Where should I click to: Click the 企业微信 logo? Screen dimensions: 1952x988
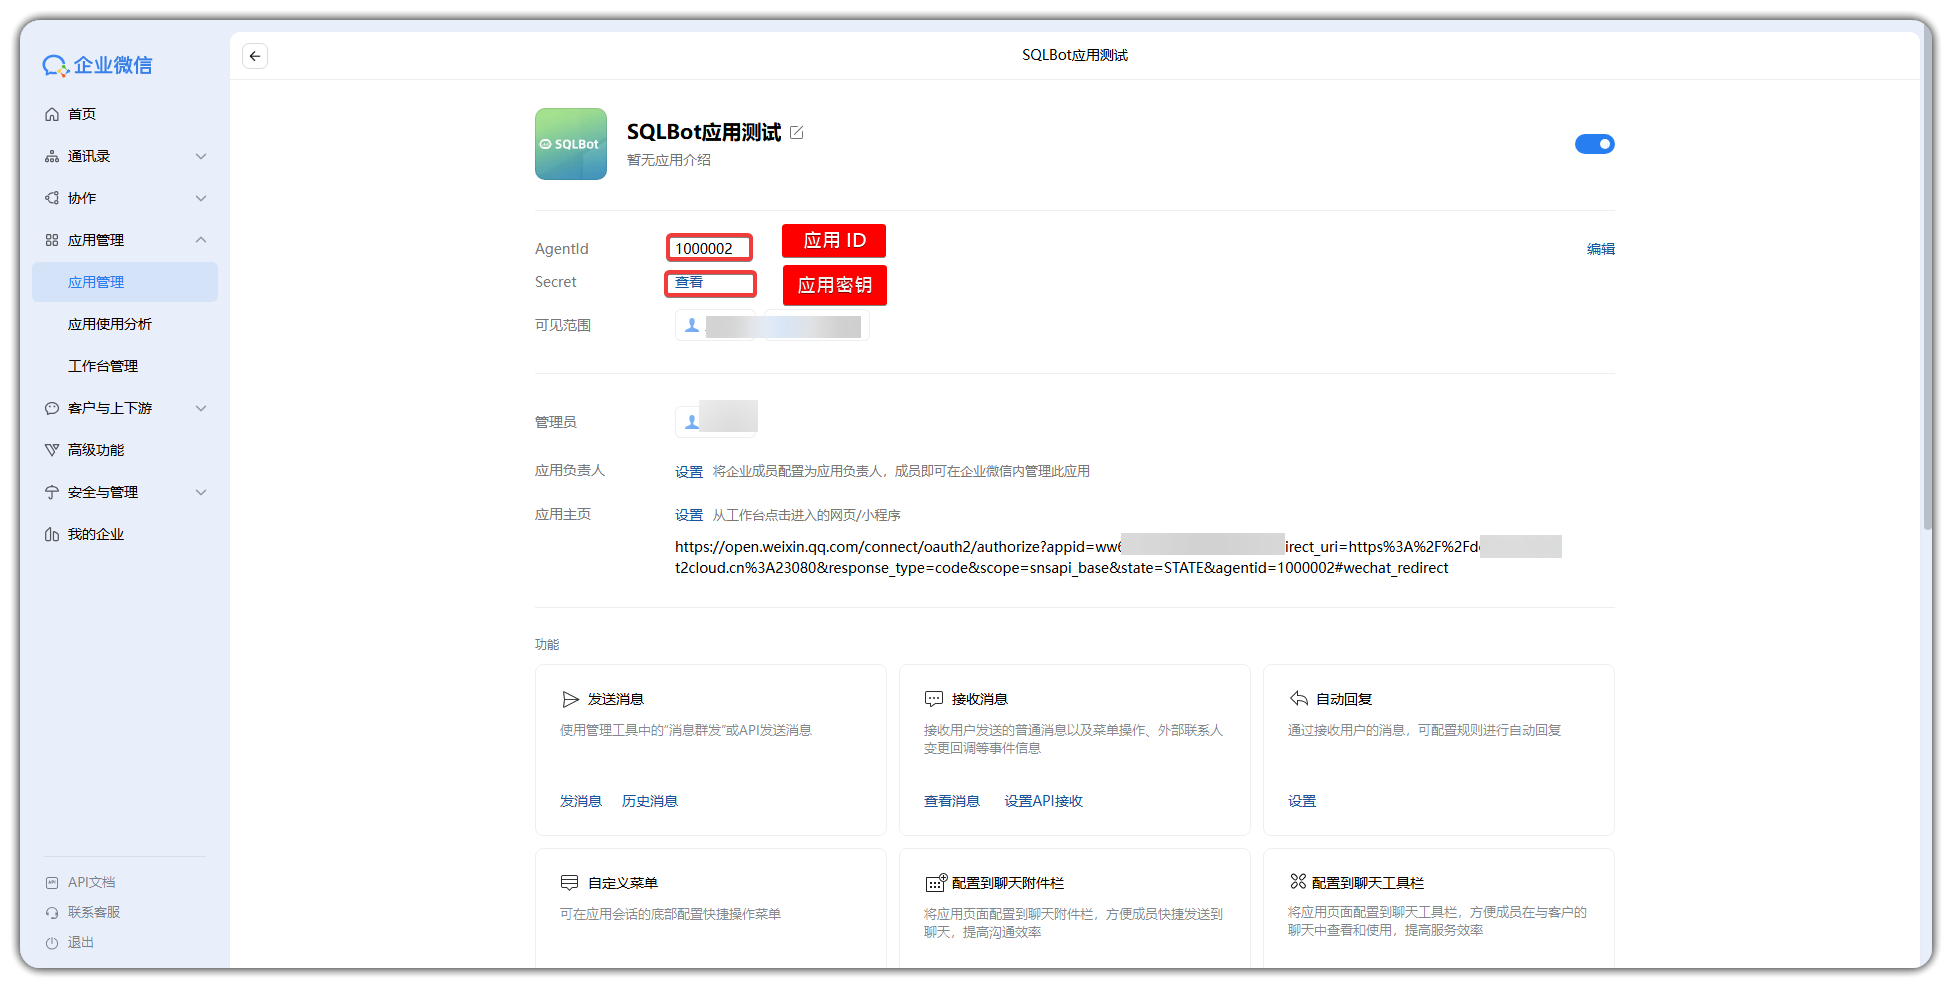click(99, 64)
